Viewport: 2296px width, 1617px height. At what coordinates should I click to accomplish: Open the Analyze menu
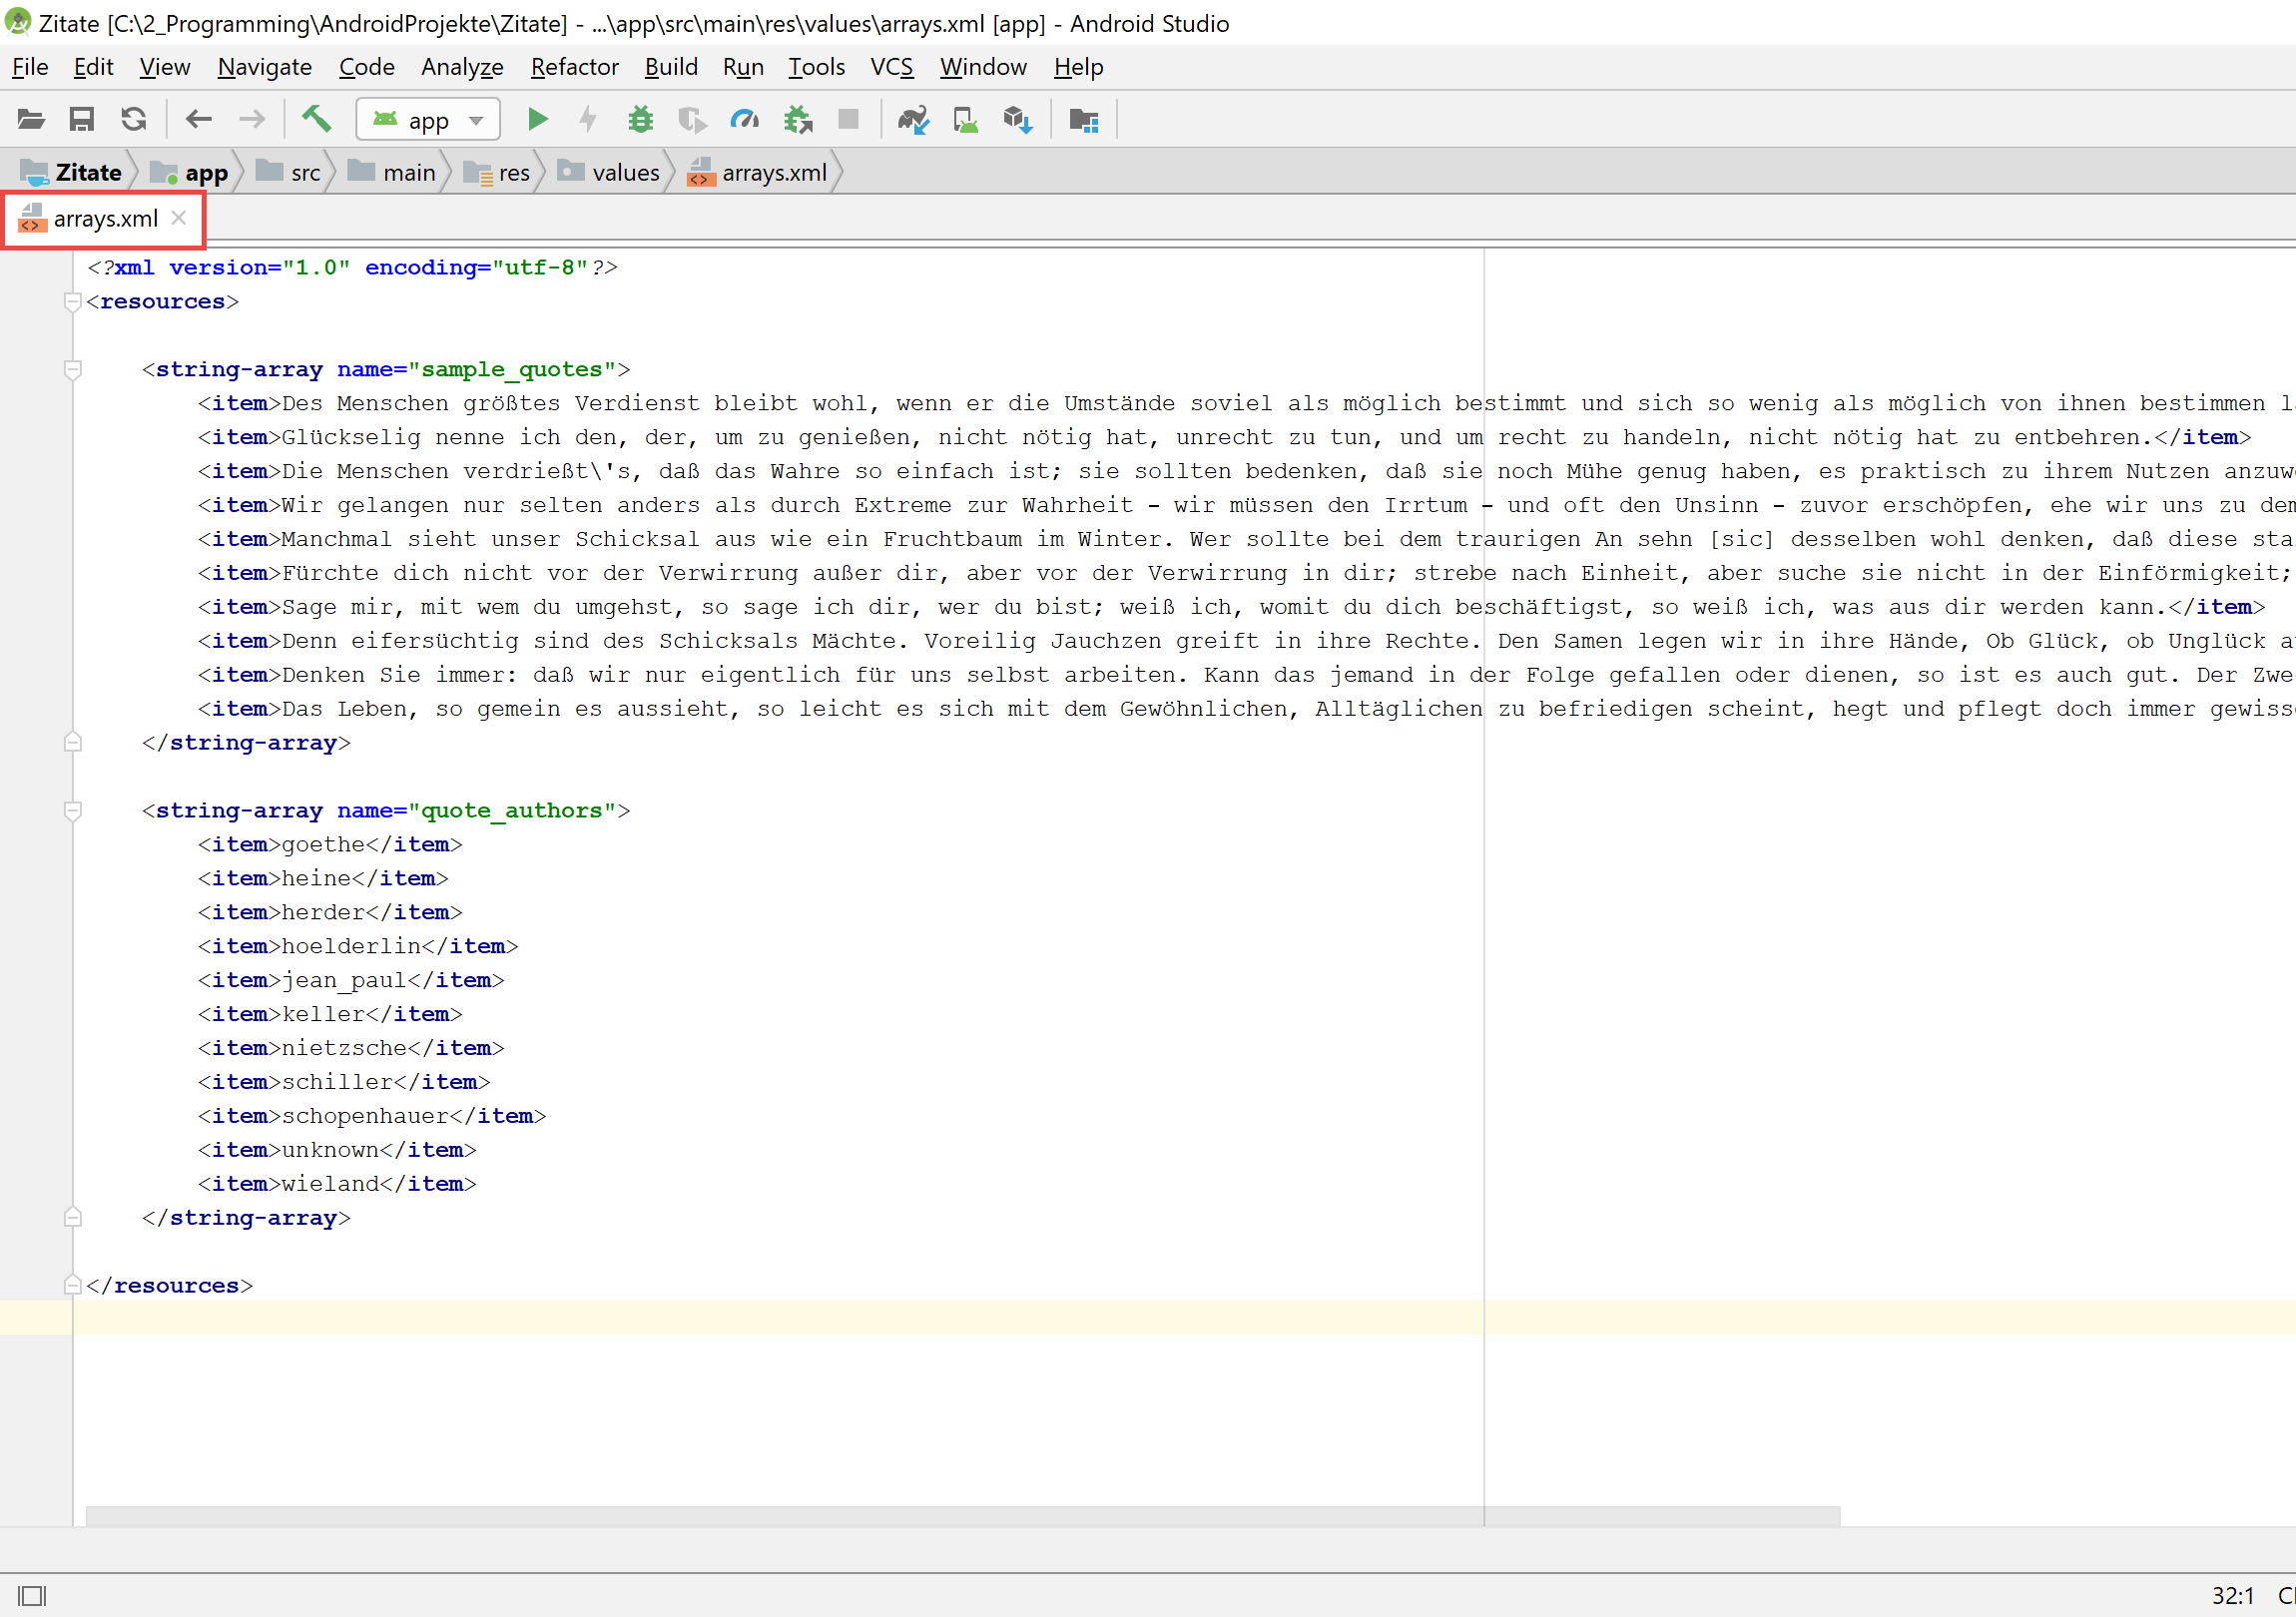tap(462, 67)
